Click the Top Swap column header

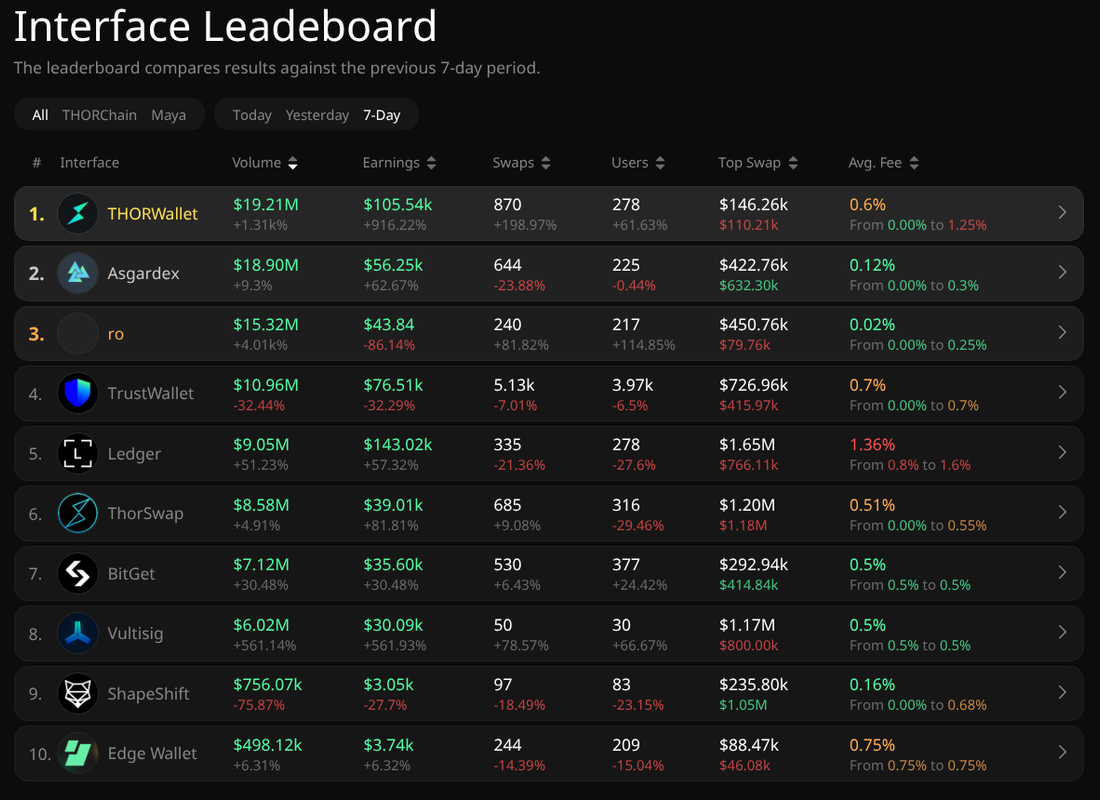[749, 163]
